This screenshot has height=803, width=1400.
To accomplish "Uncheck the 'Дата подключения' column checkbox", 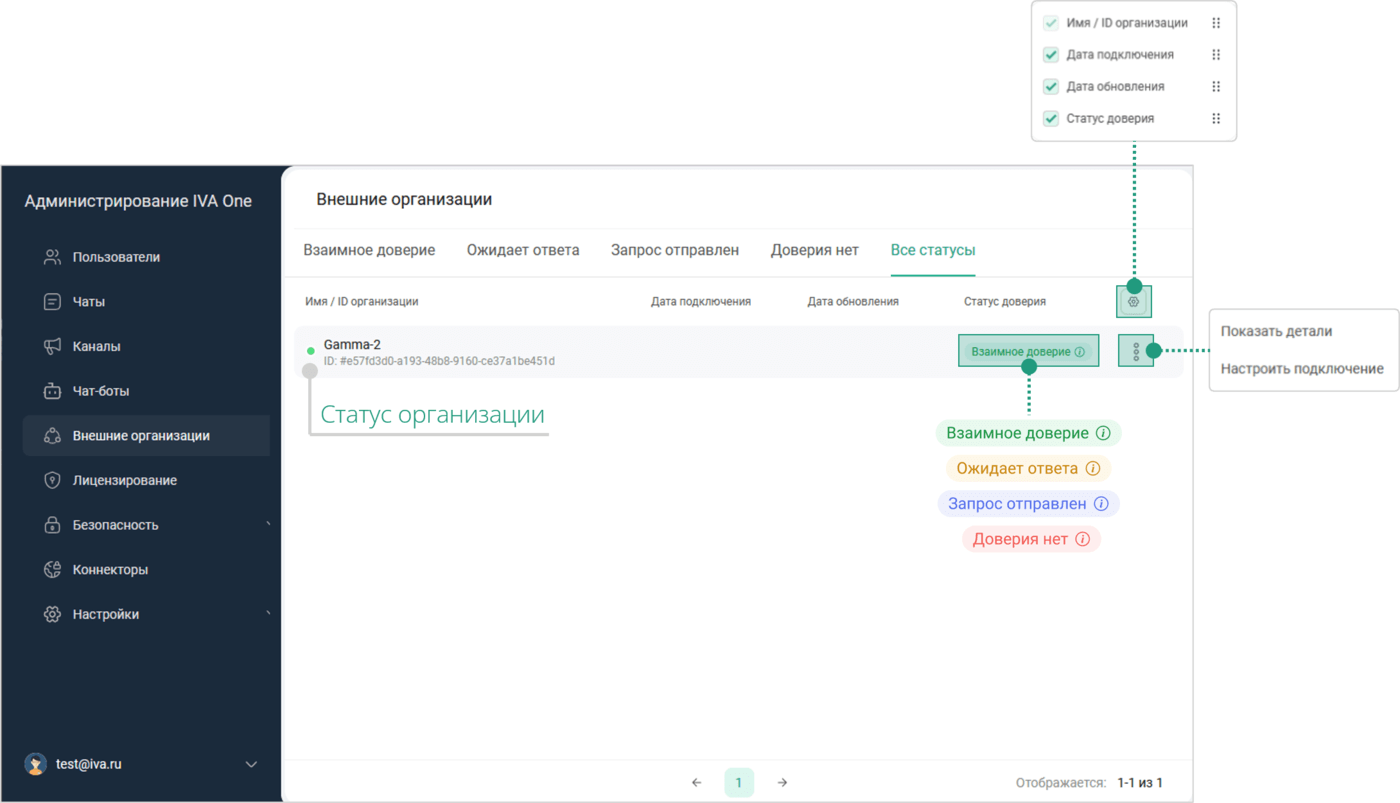I will (x=1051, y=55).
